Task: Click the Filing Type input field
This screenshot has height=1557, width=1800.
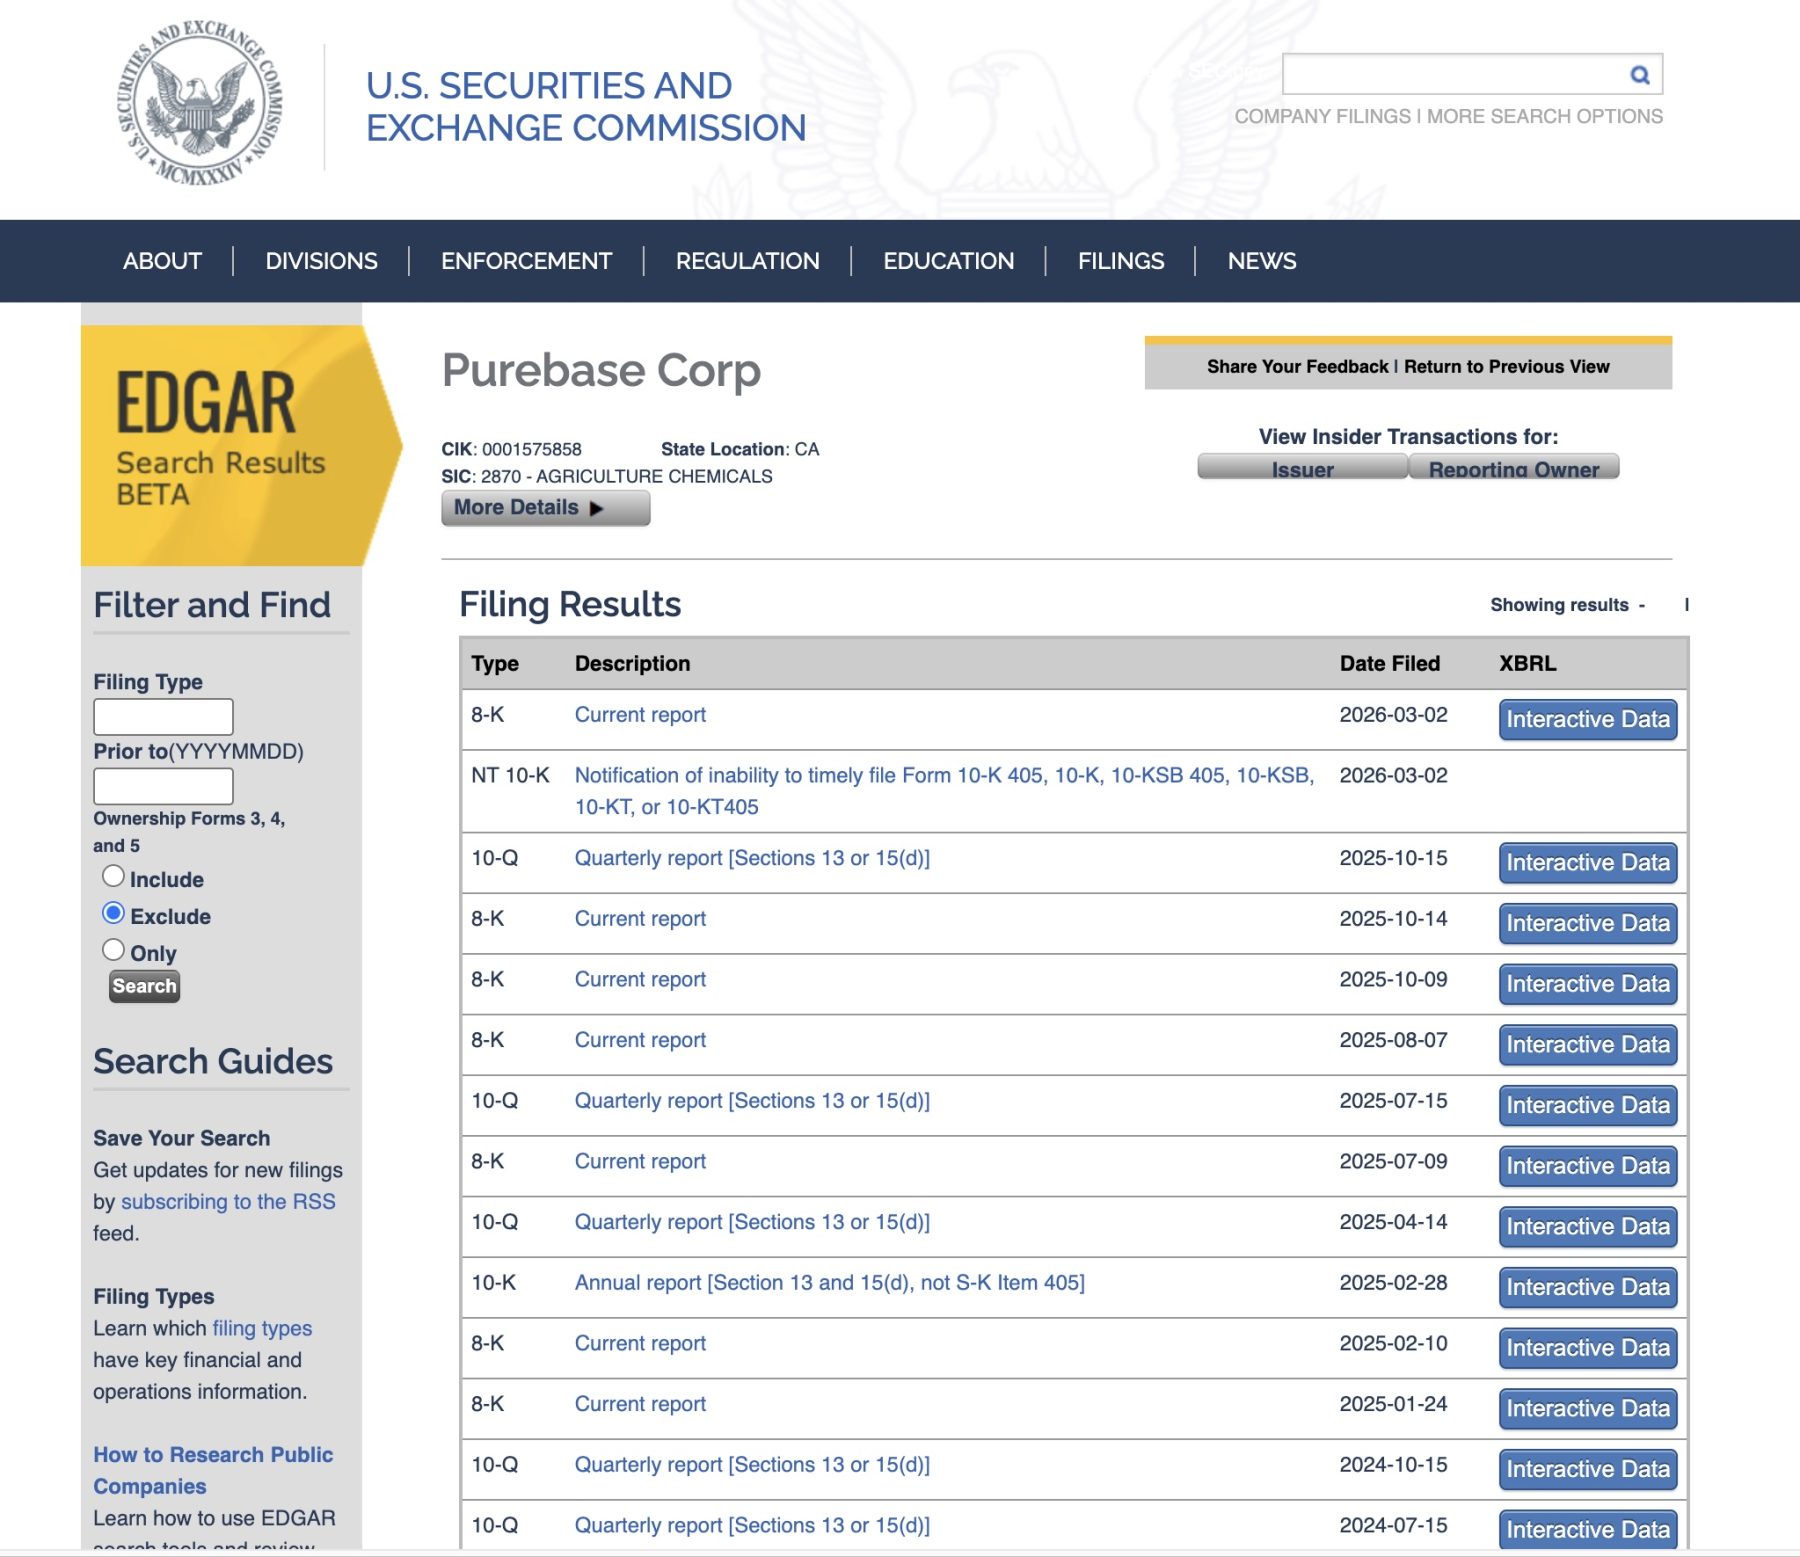Action: click(163, 717)
